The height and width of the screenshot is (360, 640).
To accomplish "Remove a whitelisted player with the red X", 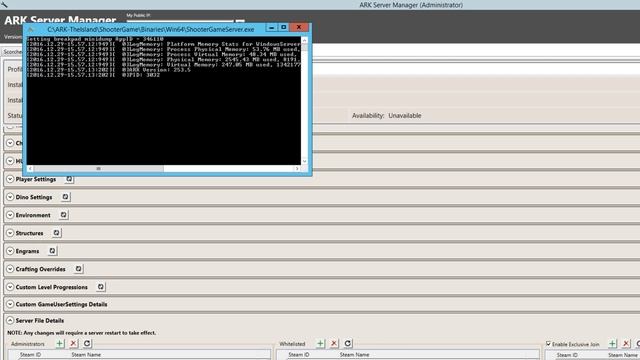I will click(334, 344).
